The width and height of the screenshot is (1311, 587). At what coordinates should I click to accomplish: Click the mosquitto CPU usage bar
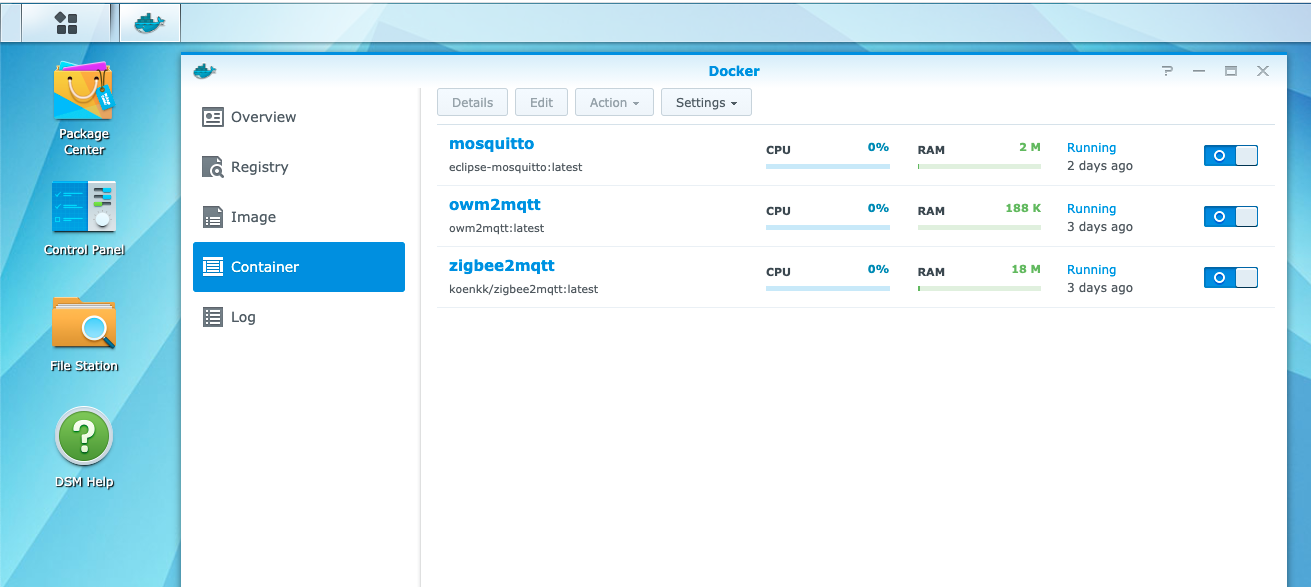(x=827, y=167)
